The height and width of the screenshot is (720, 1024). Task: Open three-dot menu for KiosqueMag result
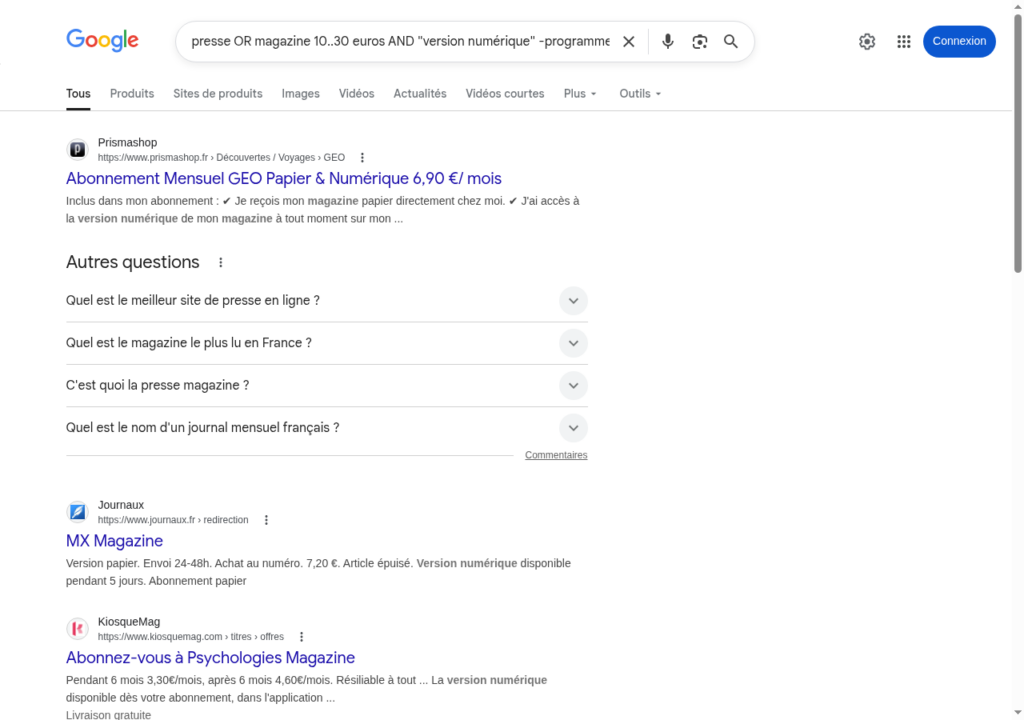(301, 637)
